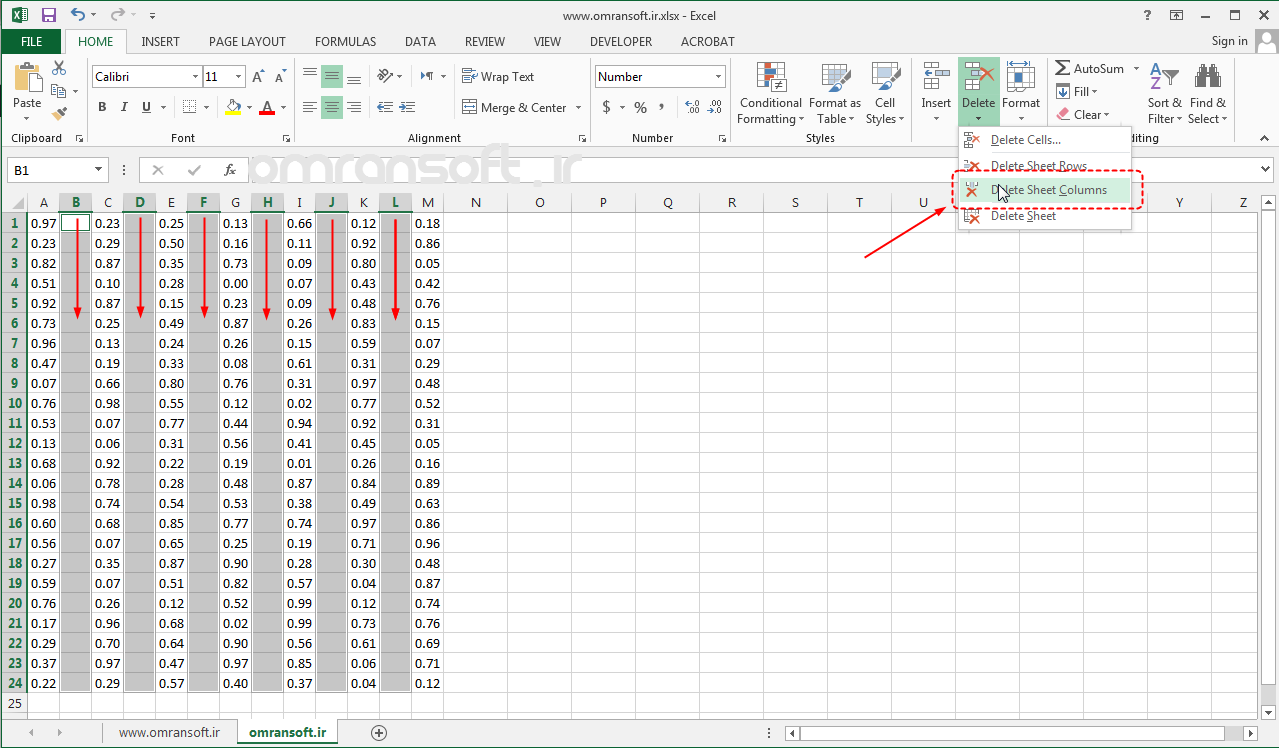Toggle Wrap Text
The height and width of the screenshot is (748, 1279).
tap(498, 76)
